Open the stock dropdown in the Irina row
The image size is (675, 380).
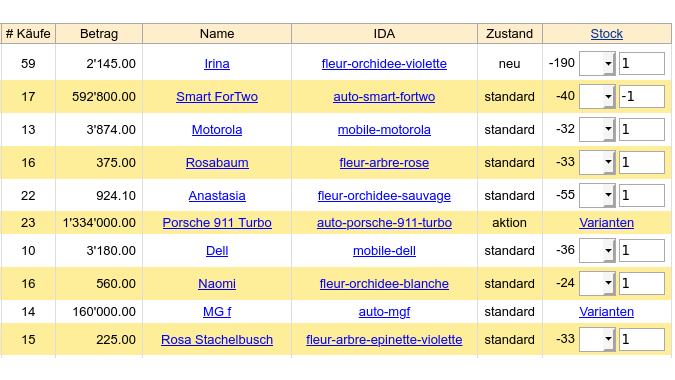[597, 64]
